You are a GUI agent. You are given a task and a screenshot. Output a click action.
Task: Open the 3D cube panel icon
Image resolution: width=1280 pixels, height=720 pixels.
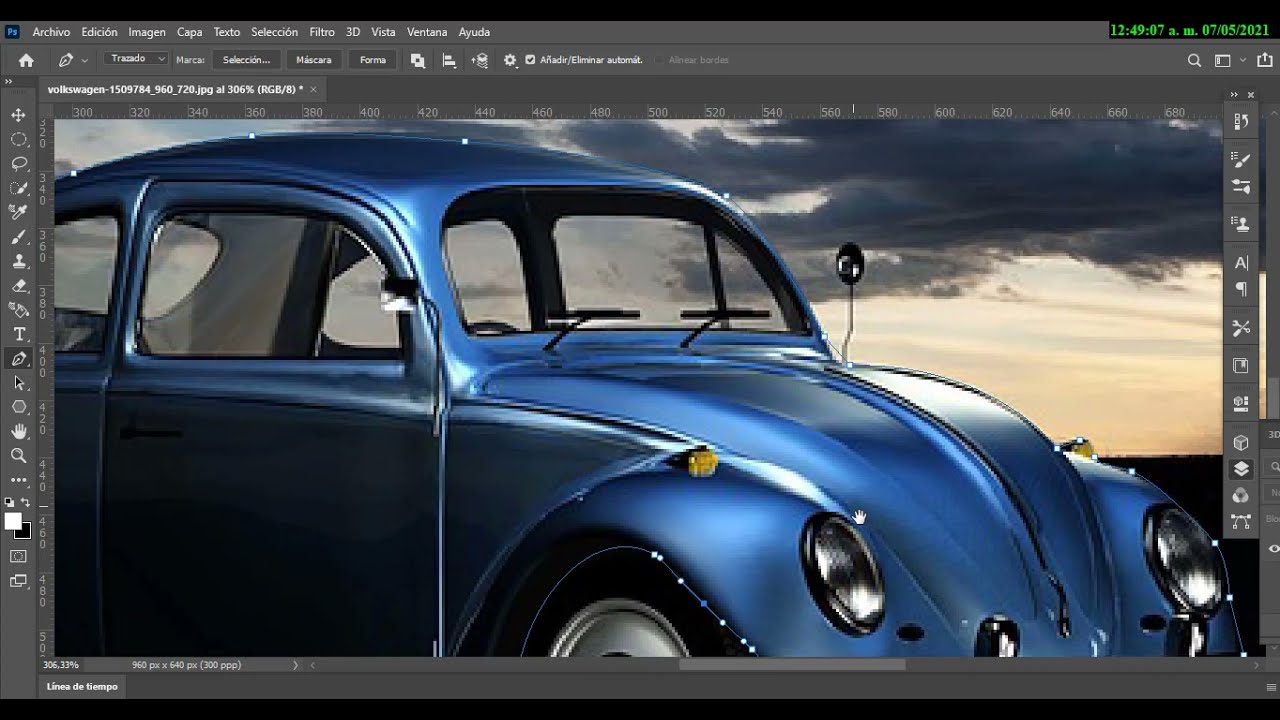1241,443
